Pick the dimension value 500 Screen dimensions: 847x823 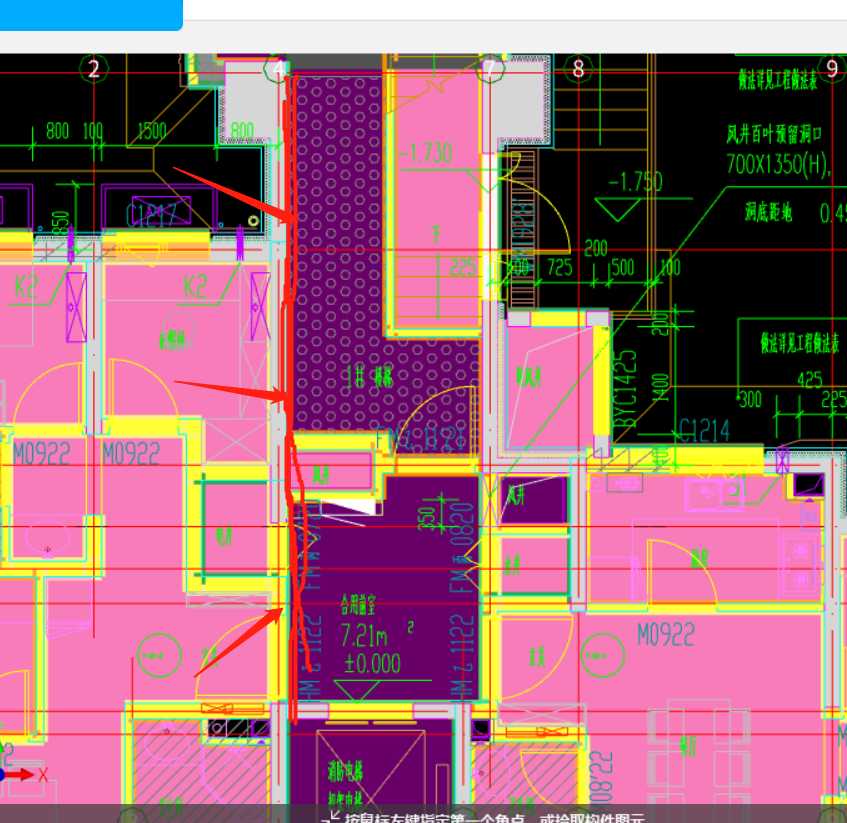point(623,267)
